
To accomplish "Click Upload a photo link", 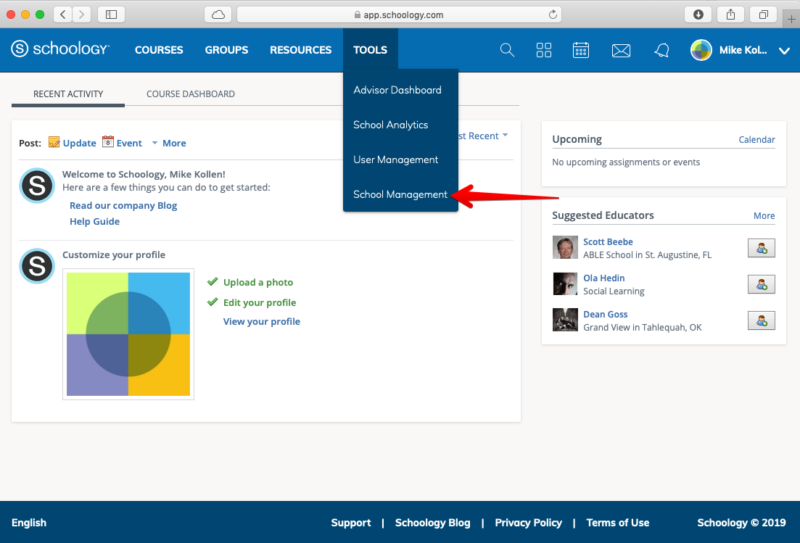I will tap(258, 282).
